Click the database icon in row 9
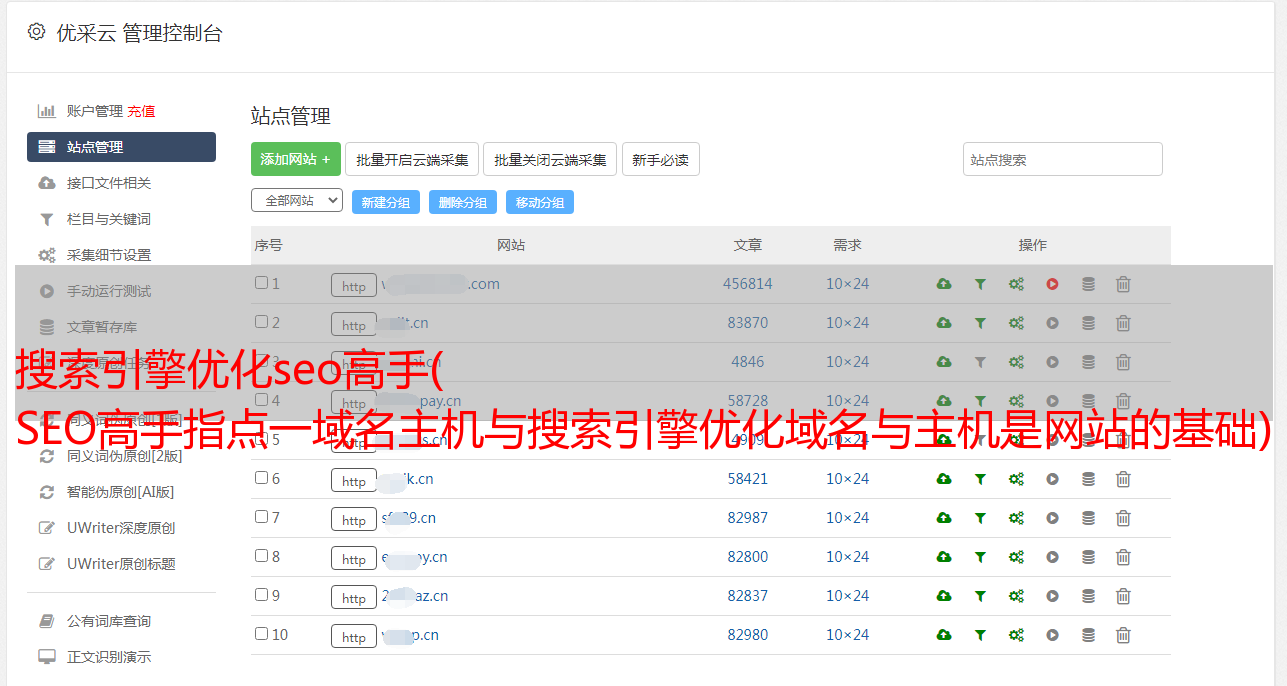Viewport: 1287px width, 686px height. click(x=1088, y=596)
